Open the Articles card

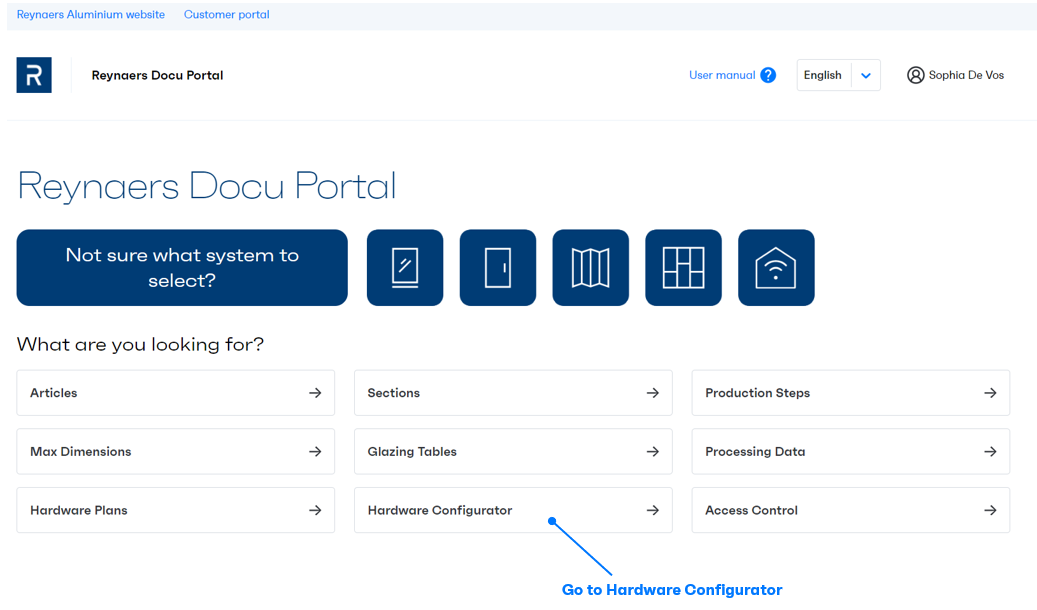(x=175, y=393)
